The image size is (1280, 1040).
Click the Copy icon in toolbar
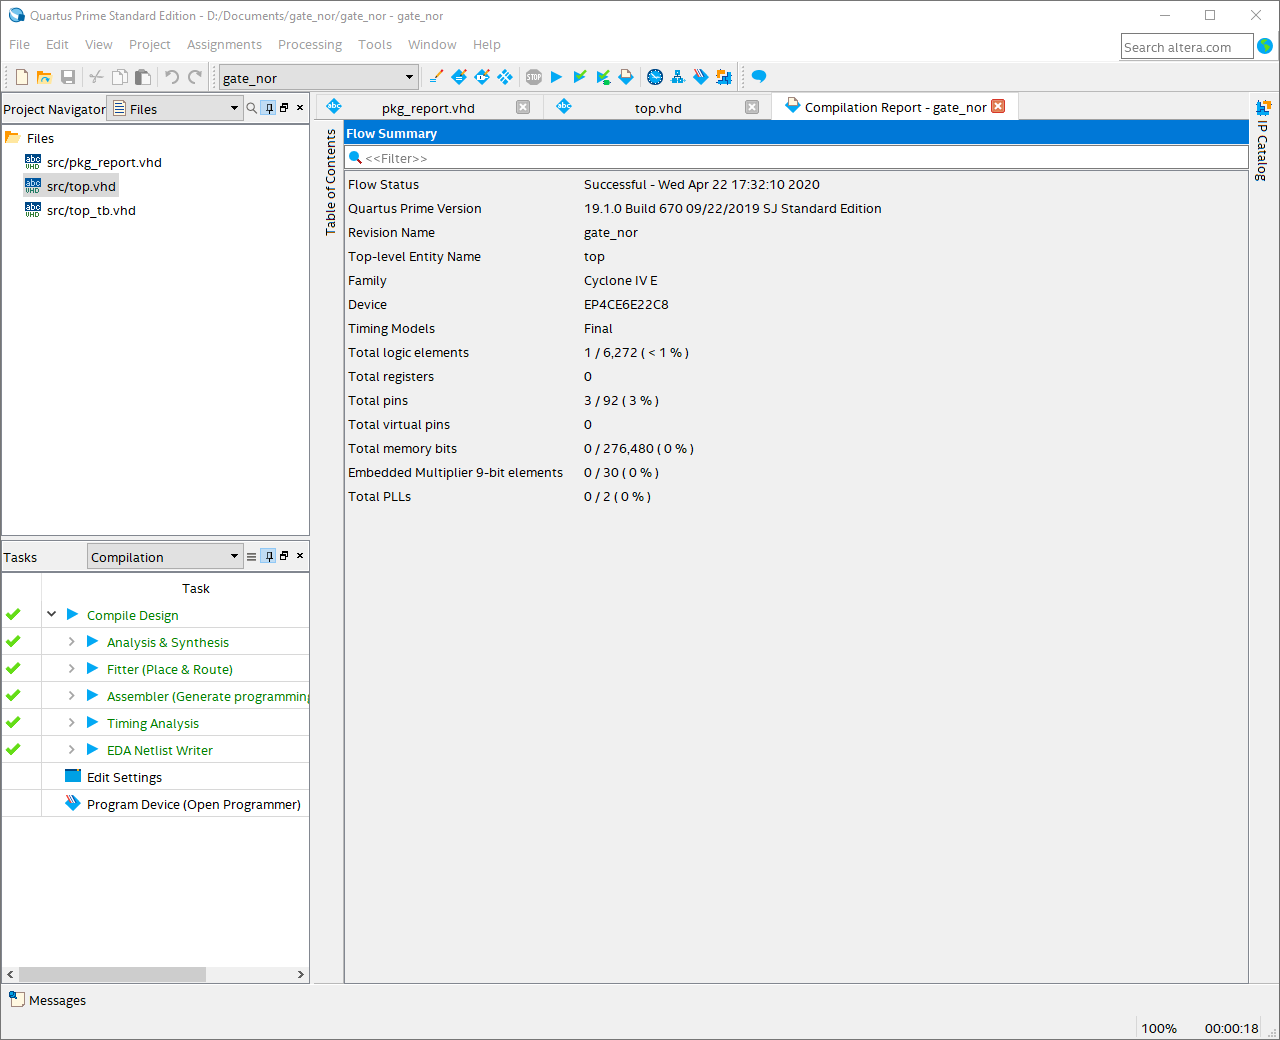[119, 77]
